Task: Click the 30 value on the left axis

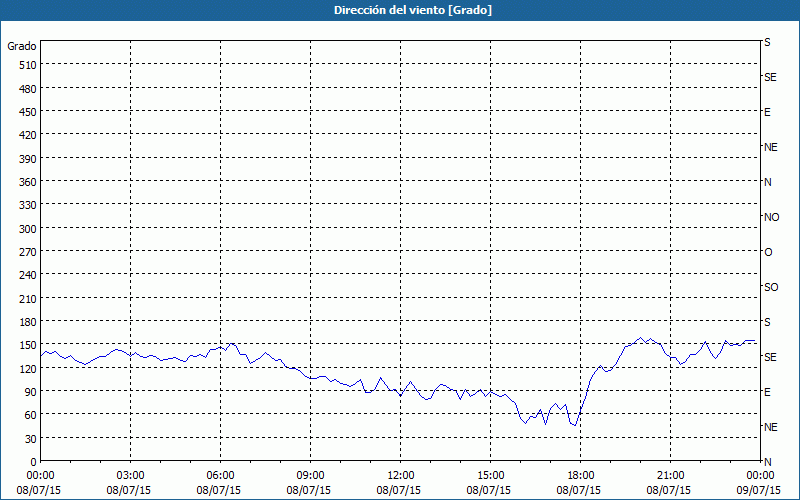Action: pyautogui.click(x=31, y=439)
